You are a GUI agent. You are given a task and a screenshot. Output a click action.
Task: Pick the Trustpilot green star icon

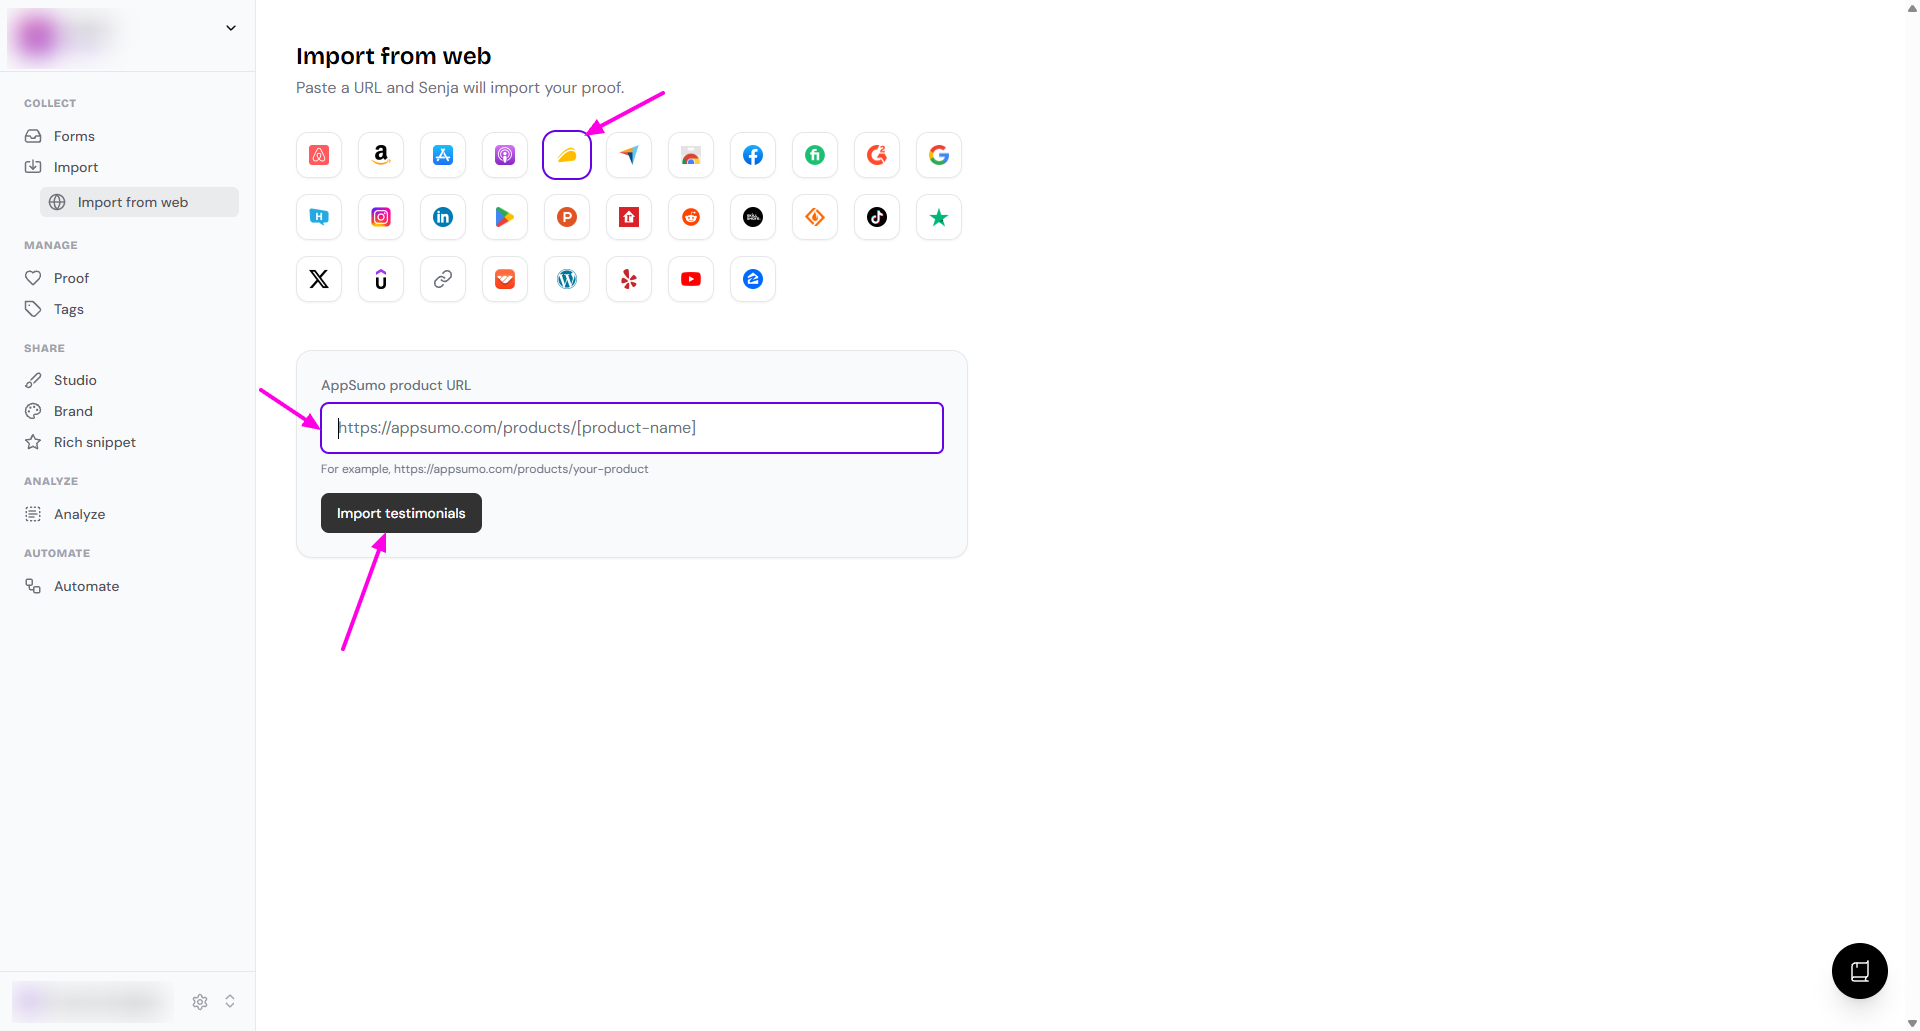[938, 217]
